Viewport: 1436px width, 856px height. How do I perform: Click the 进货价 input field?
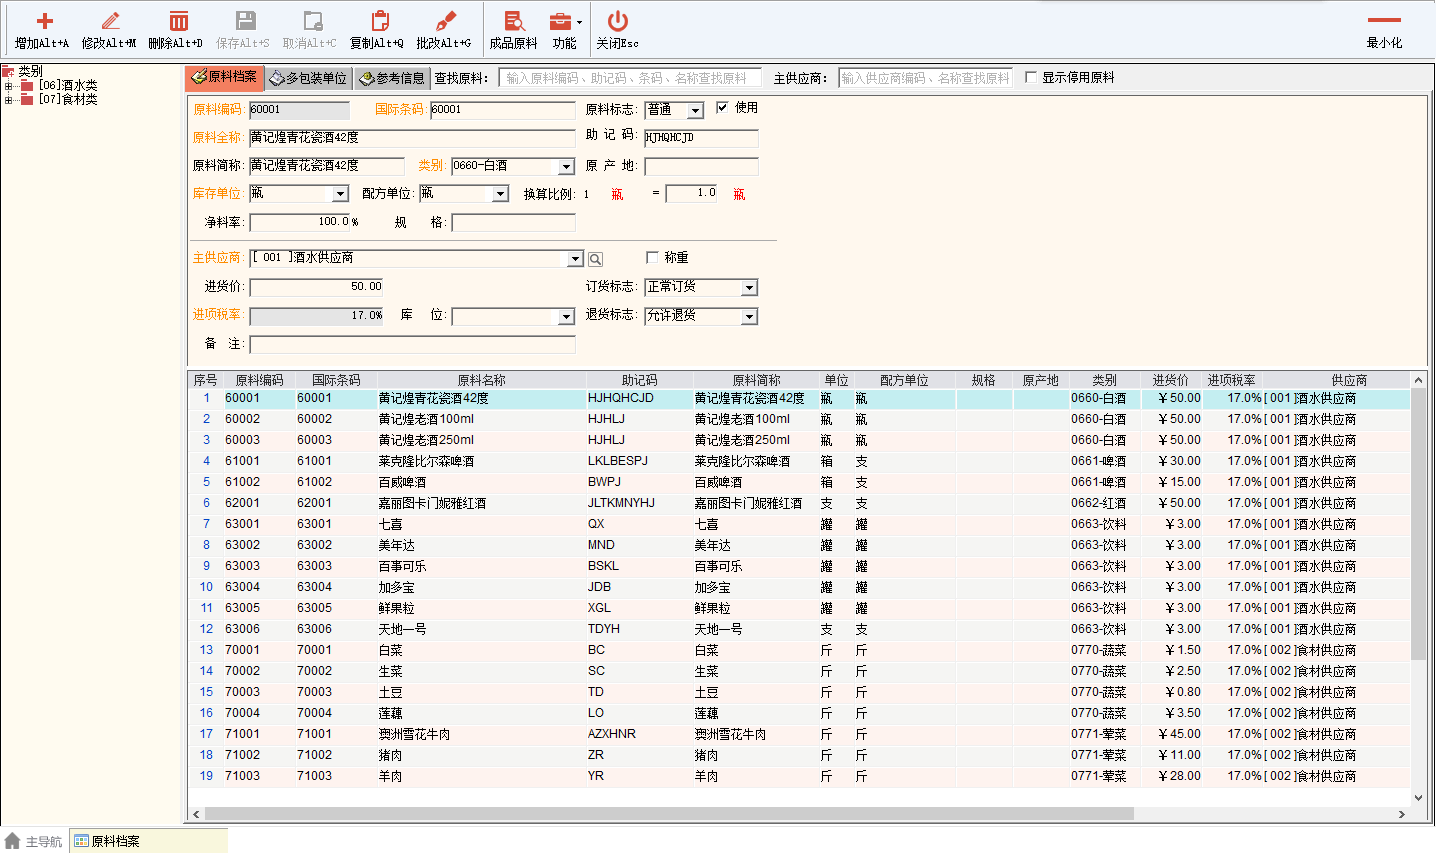[x=317, y=287]
